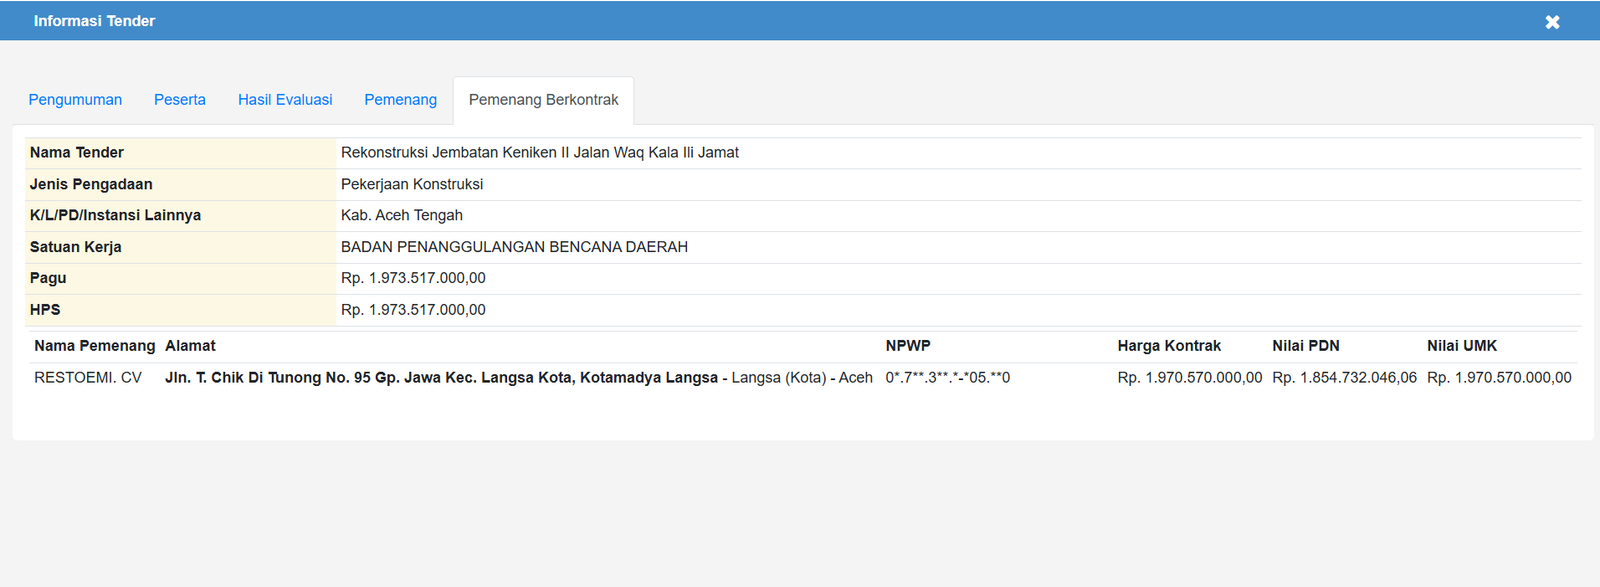Click the Harga Kontrak column header

coord(1168,346)
